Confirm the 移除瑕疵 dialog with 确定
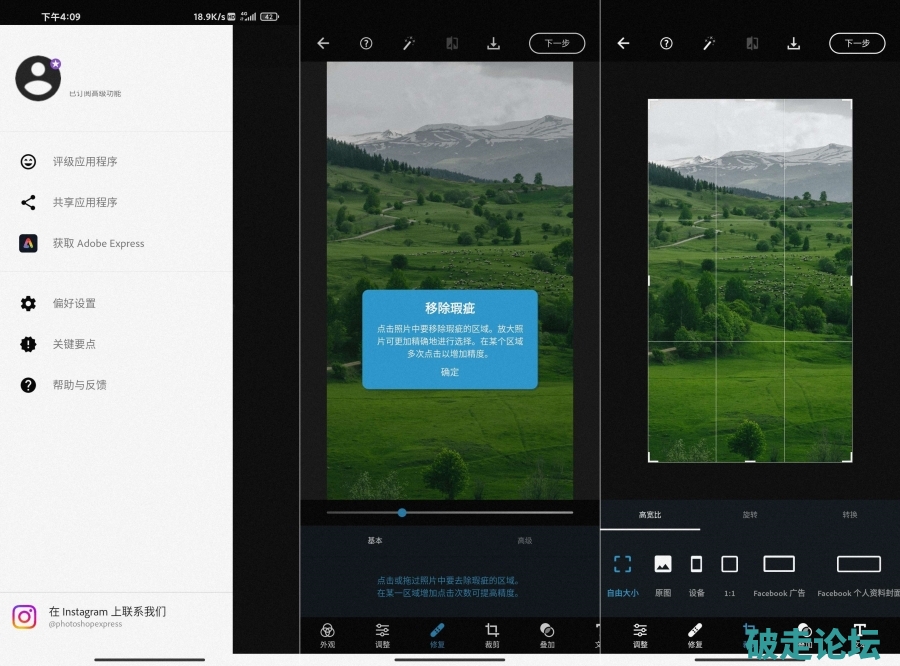This screenshot has height=666, width=900. [x=450, y=372]
